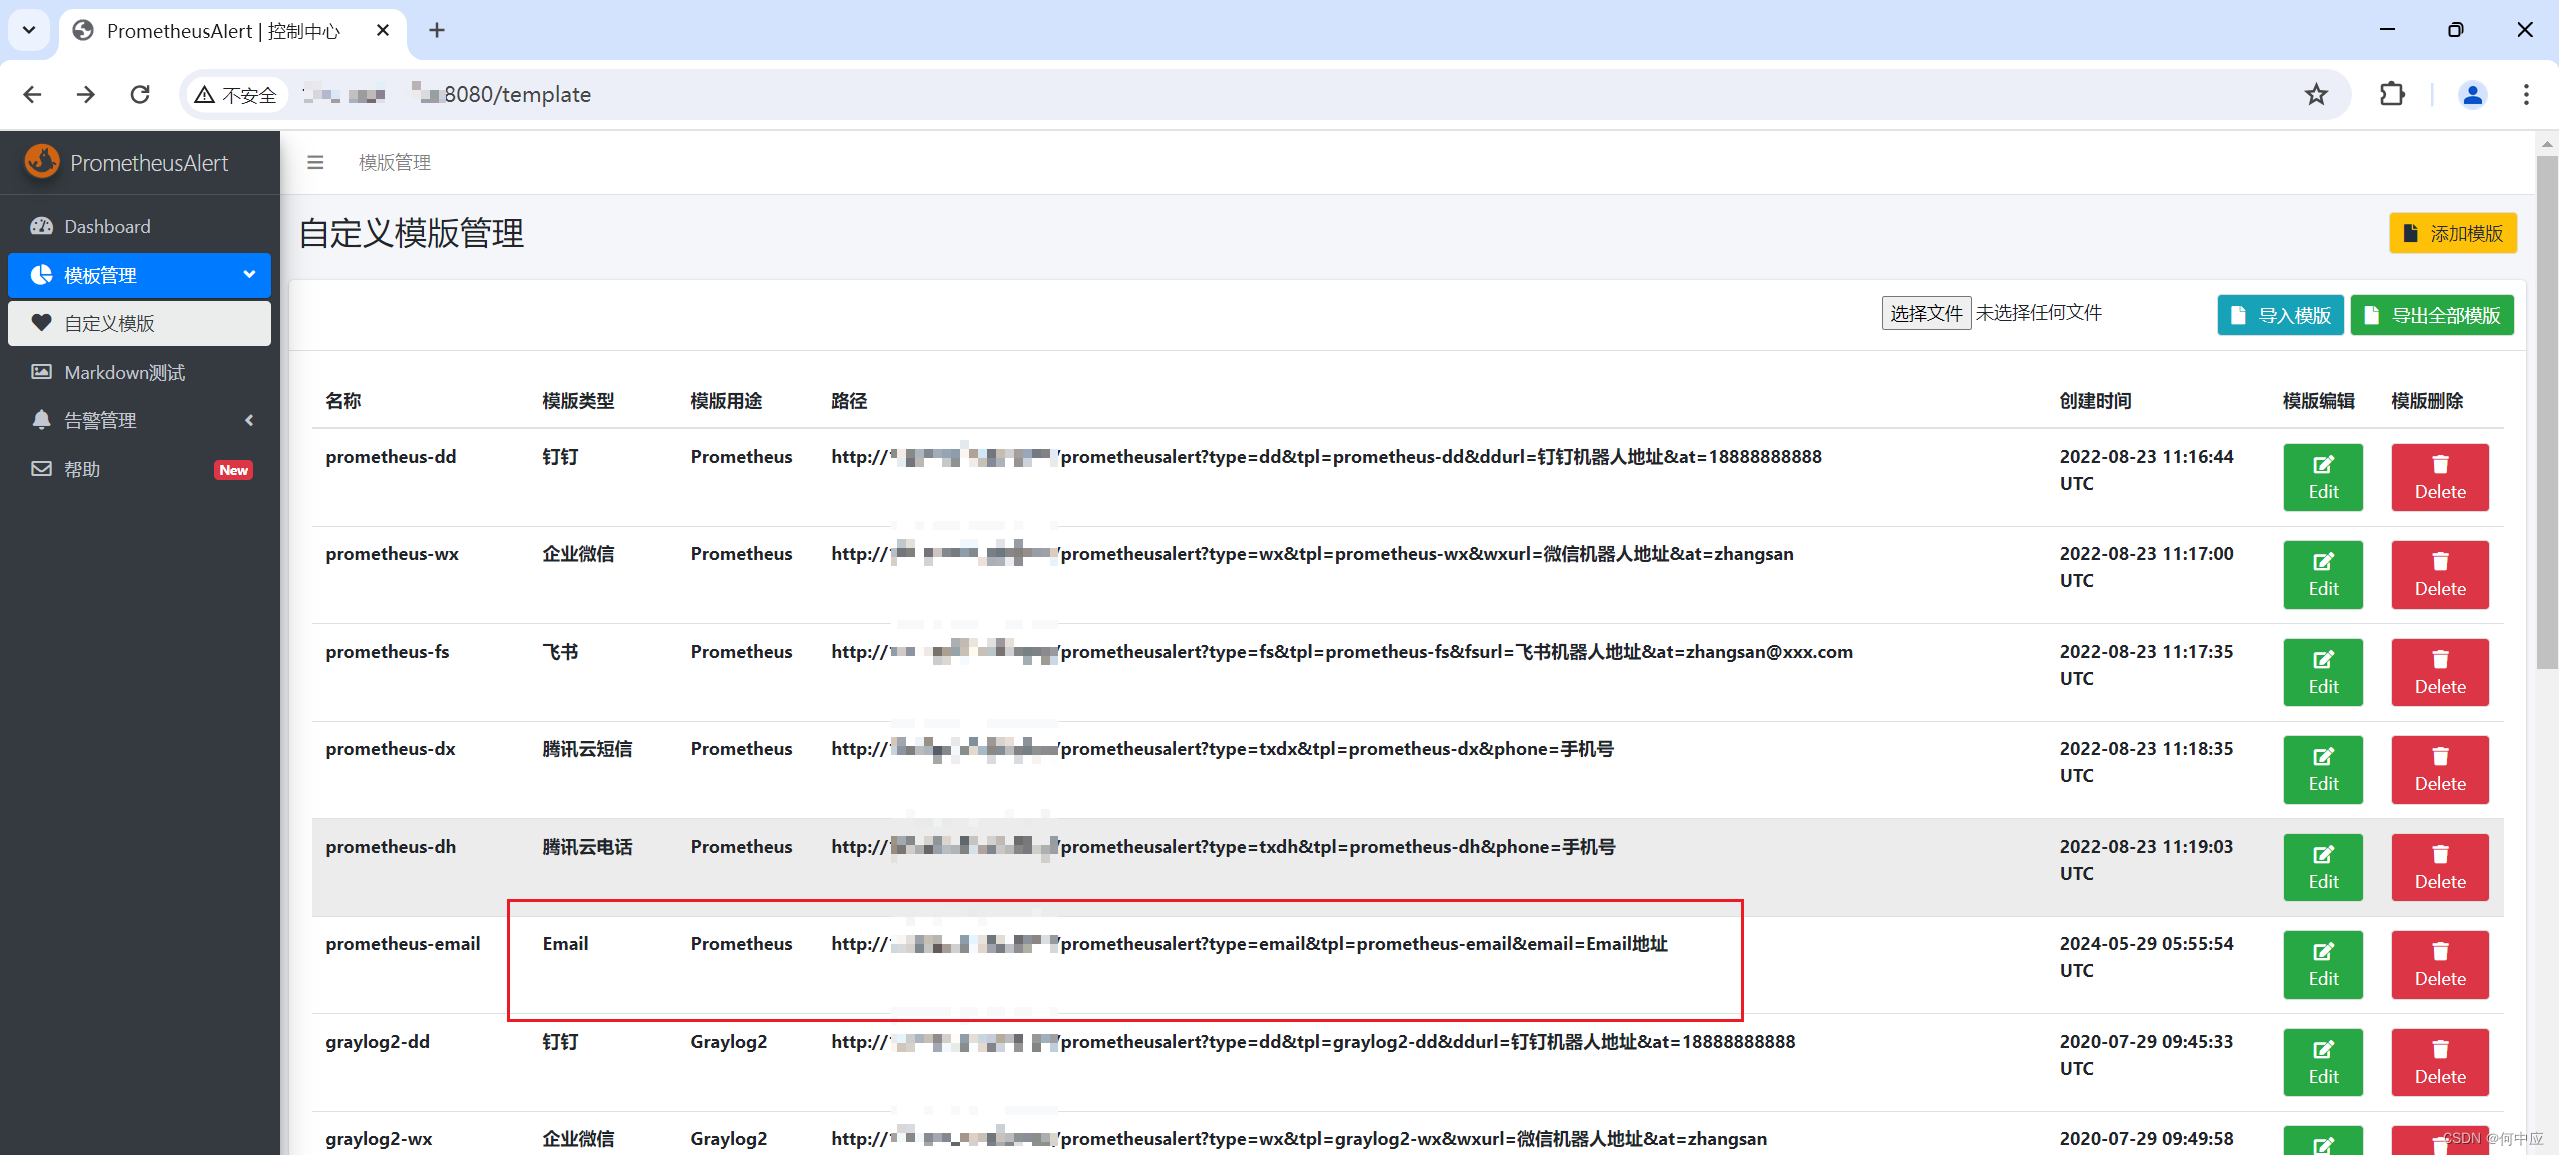Expand the 告警管理 section chevron

[x=248, y=420]
